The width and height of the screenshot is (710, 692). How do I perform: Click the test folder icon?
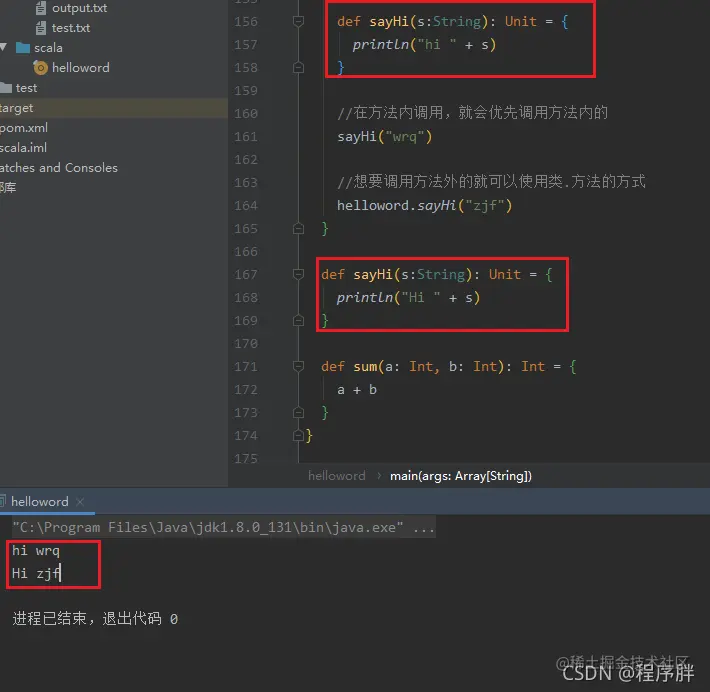point(6,87)
